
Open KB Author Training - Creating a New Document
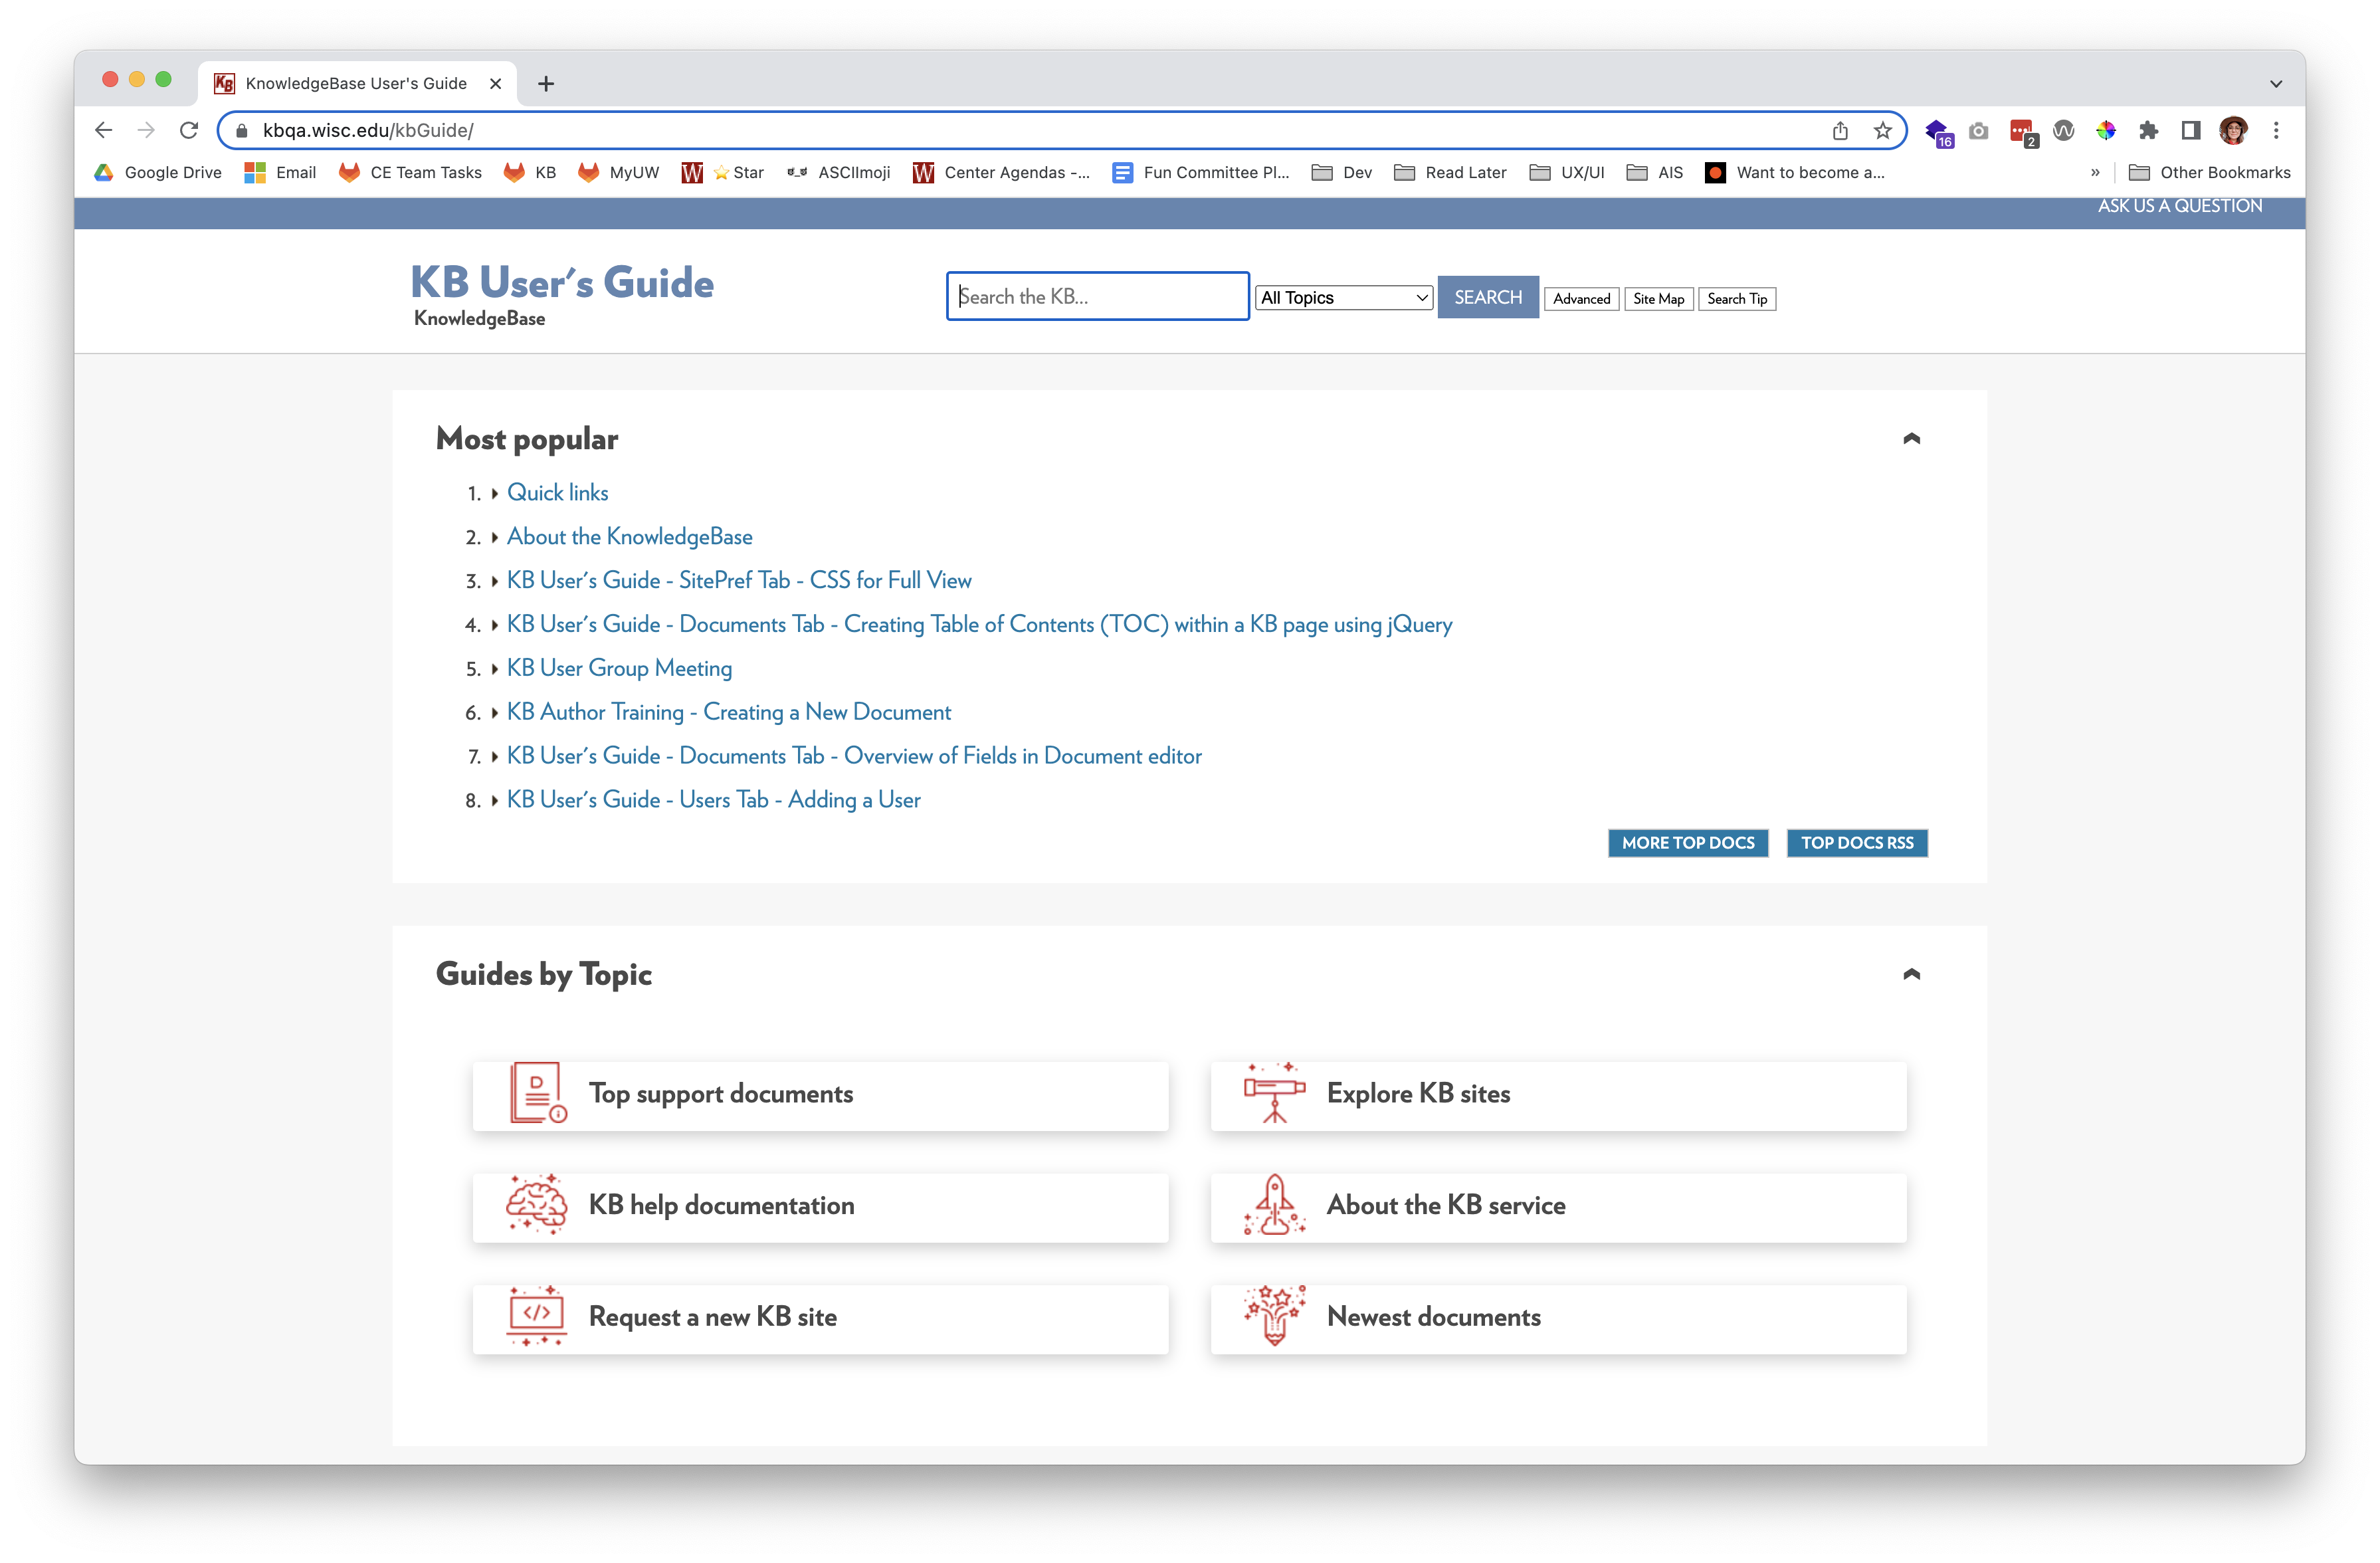click(728, 712)
